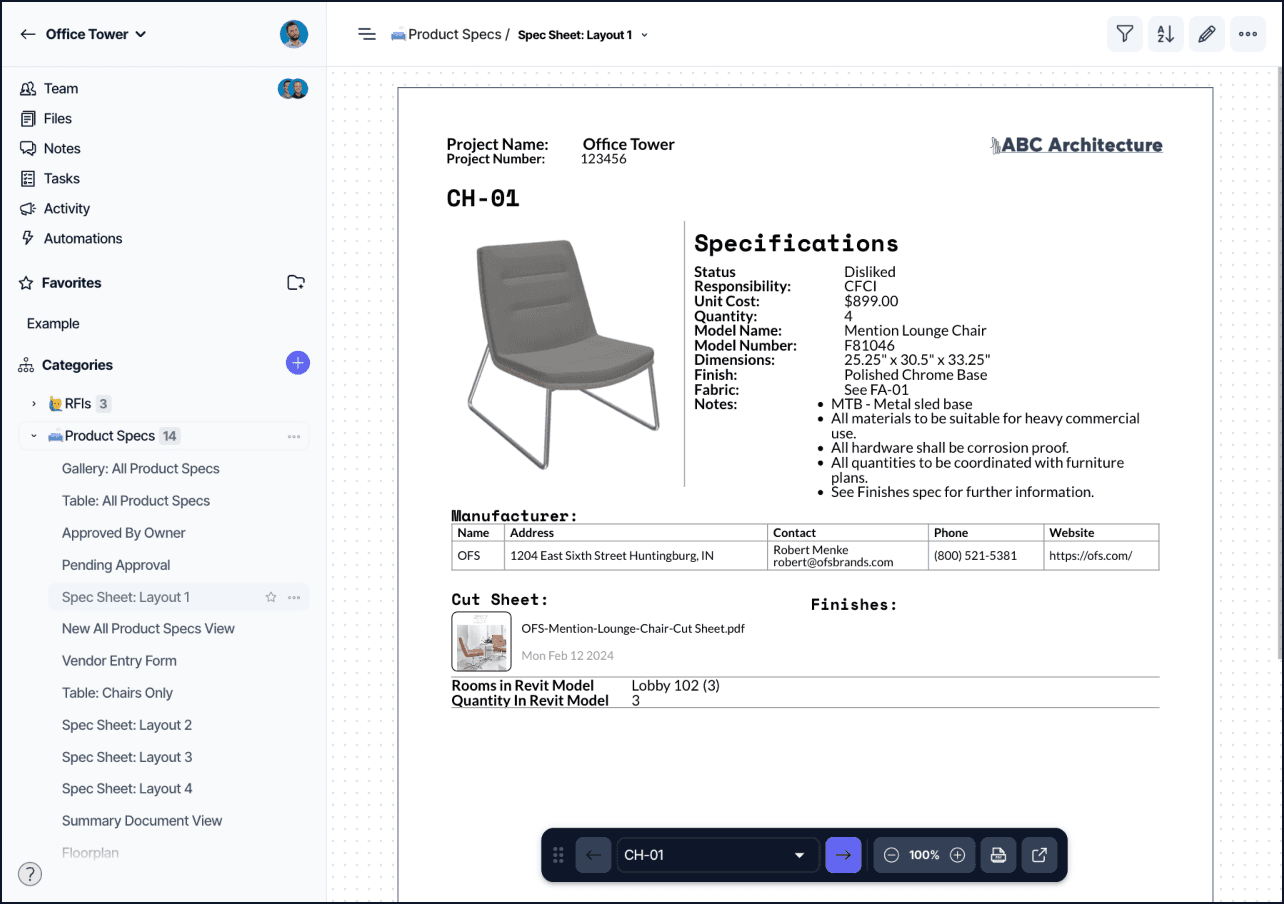The image size is (1284, 904).
Task: Zoom out with the minus button
Action: (x=891, y=855)
